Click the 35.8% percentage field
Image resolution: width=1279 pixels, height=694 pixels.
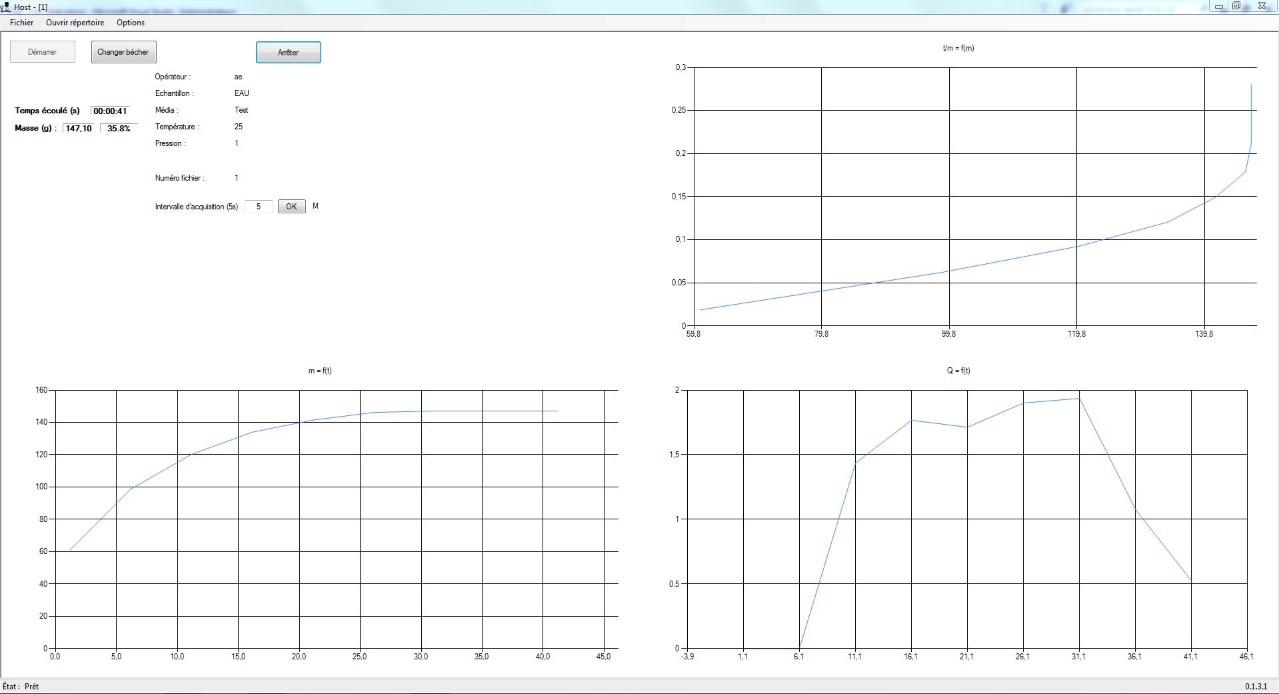click(x=119, y=128)
